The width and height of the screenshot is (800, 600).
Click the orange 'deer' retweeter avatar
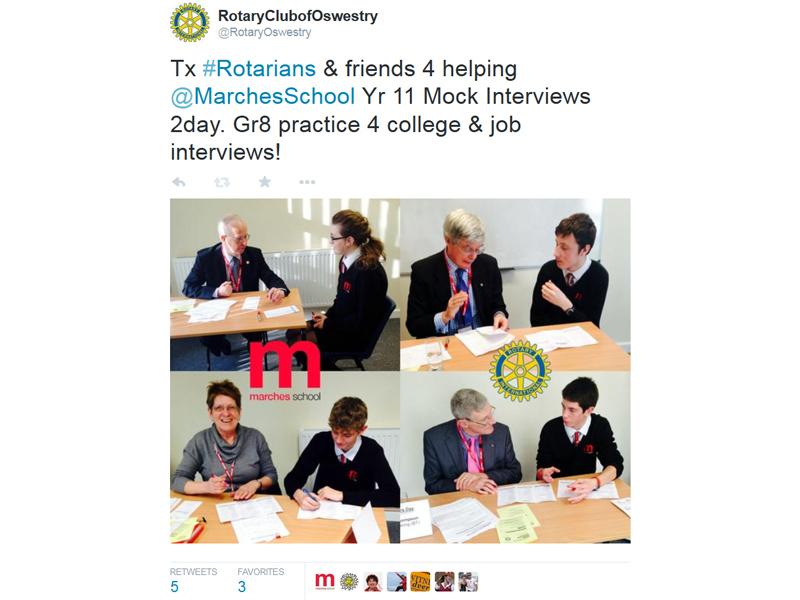click(420, 581)
